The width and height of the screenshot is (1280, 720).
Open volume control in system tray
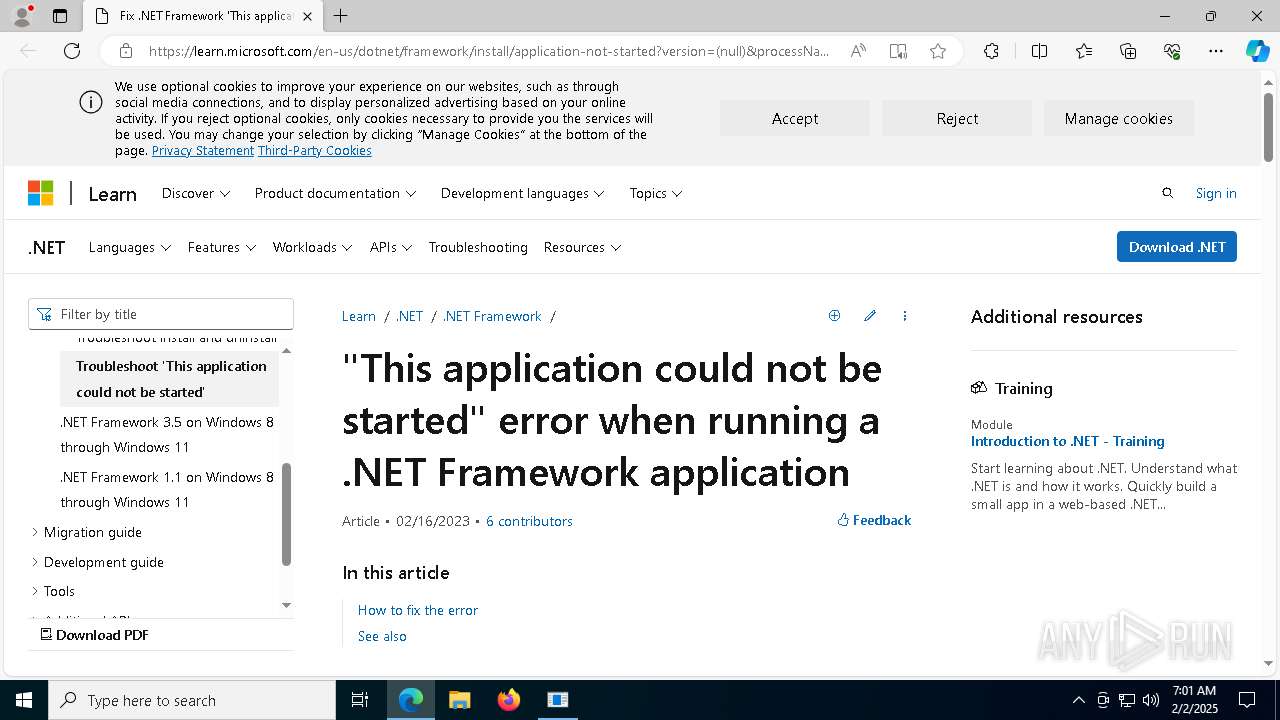tap(1150, 700)
